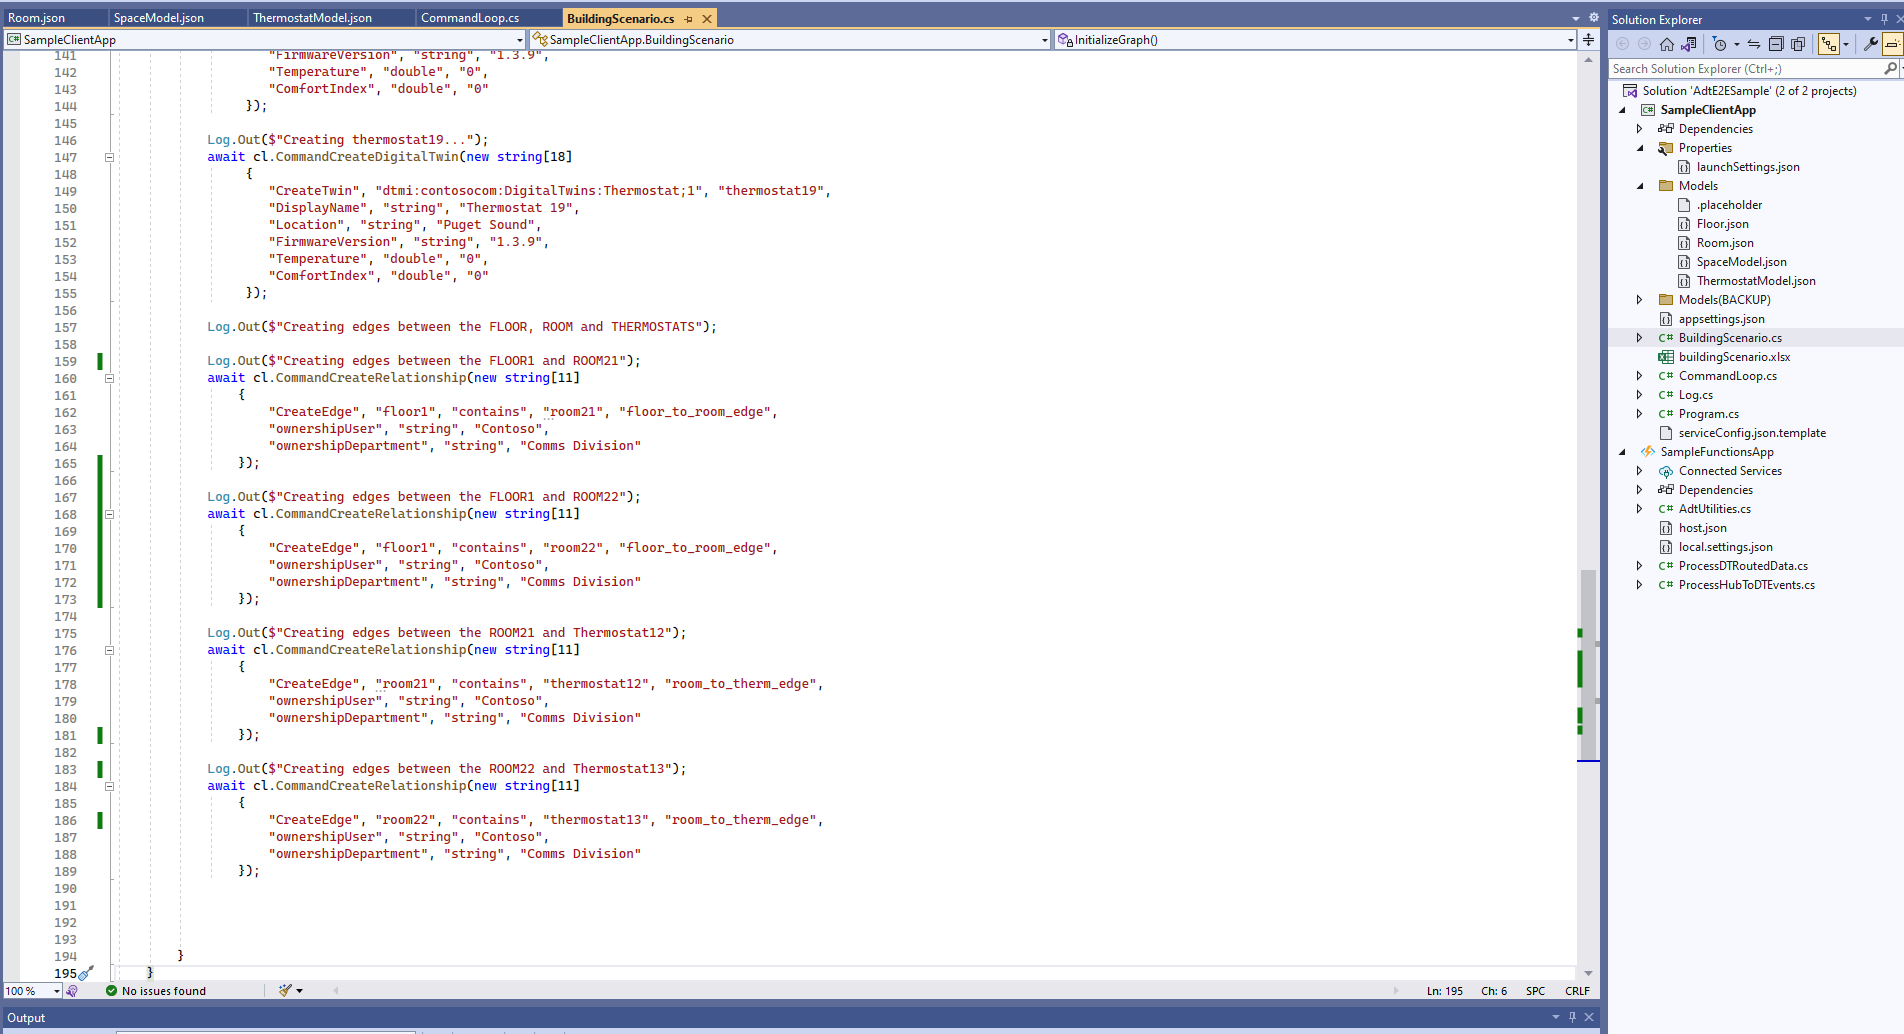
Task: Click the Pending Changes Filter clock icon
Action: 1721,43
